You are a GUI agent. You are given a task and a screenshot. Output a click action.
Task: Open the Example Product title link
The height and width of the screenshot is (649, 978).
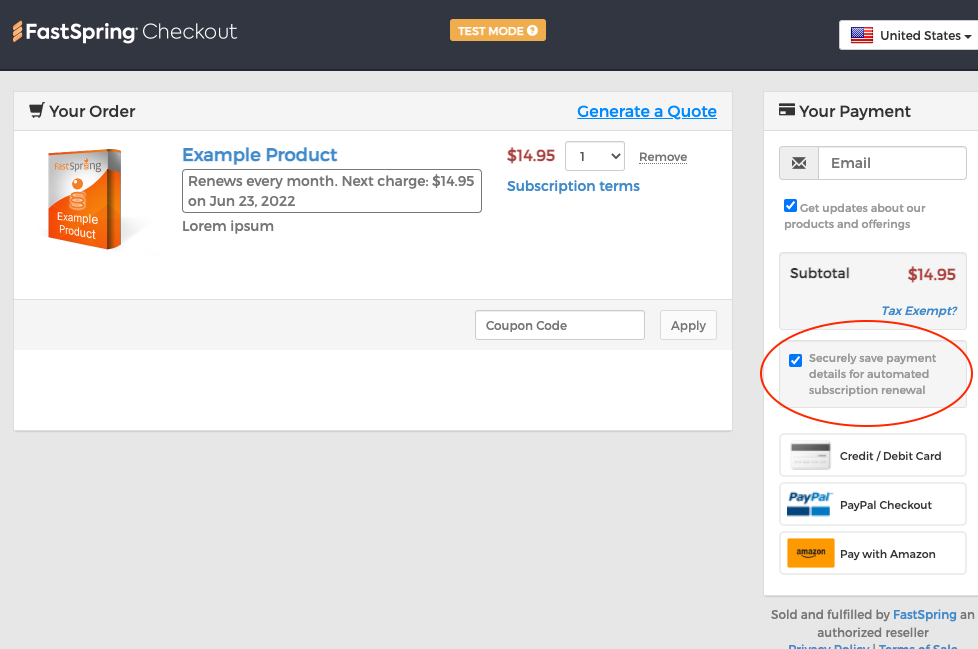click(x=259, y=155)
